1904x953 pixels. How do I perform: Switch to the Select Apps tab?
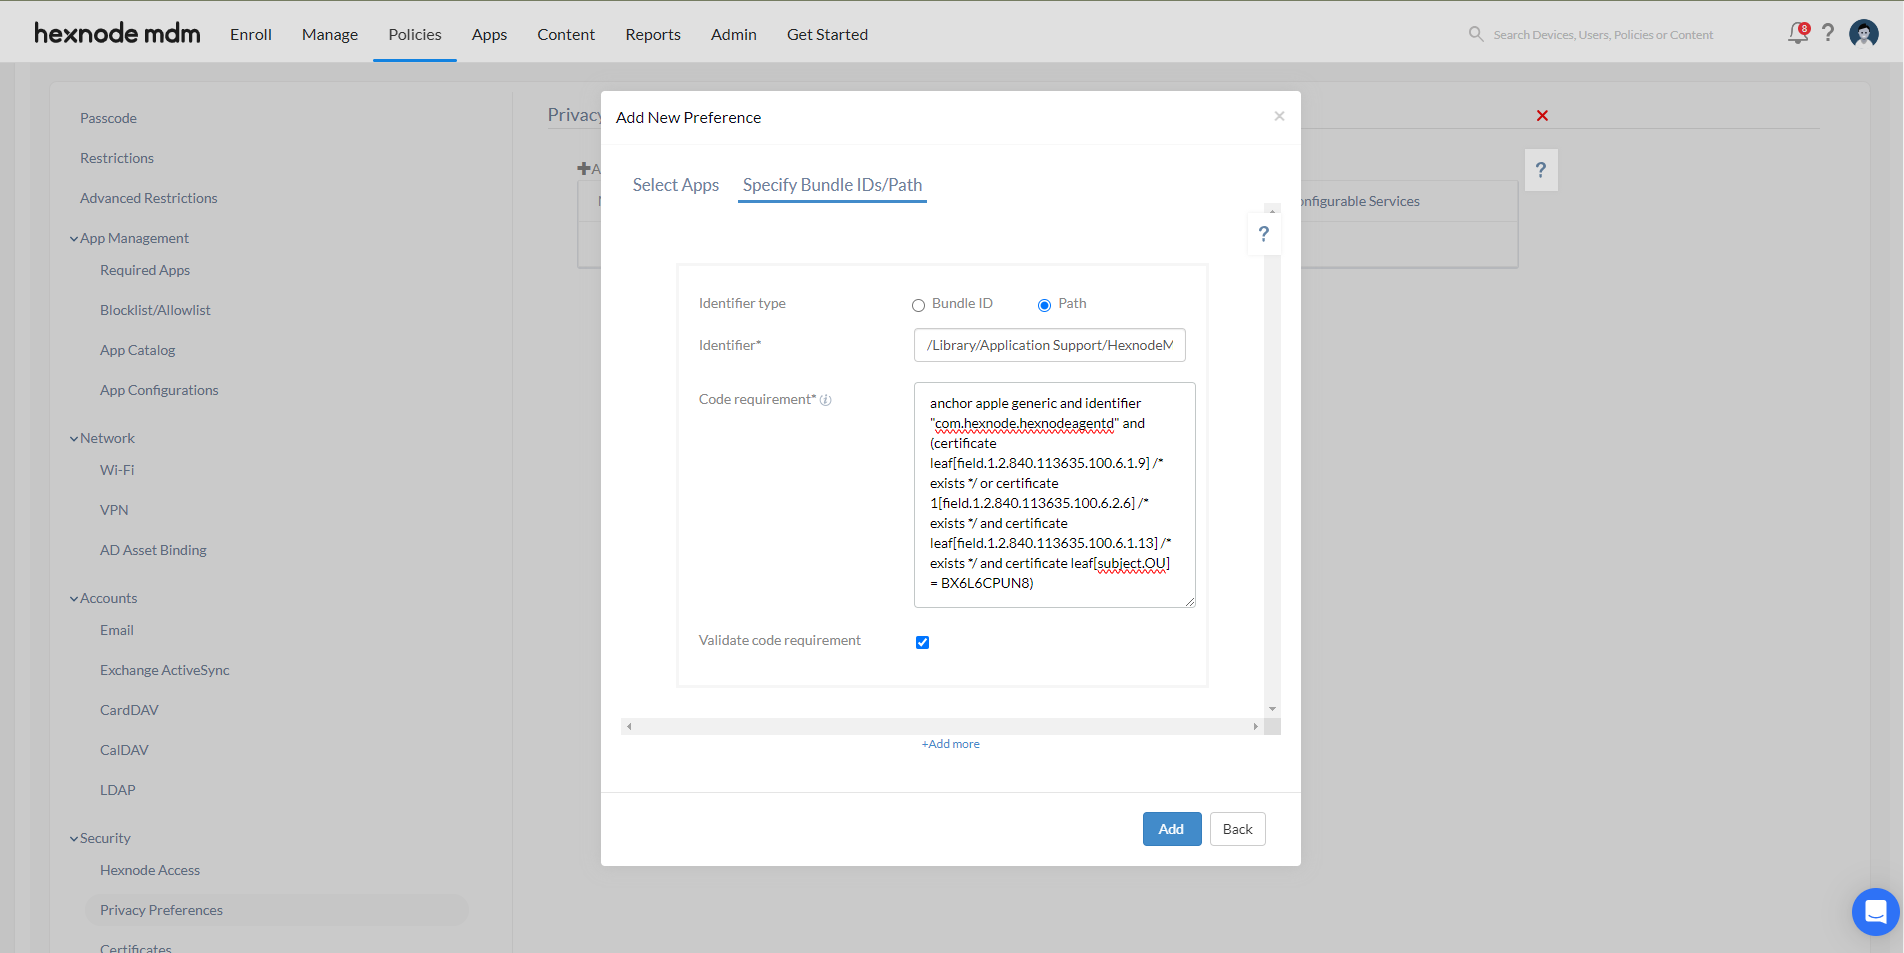coord(676,185)
